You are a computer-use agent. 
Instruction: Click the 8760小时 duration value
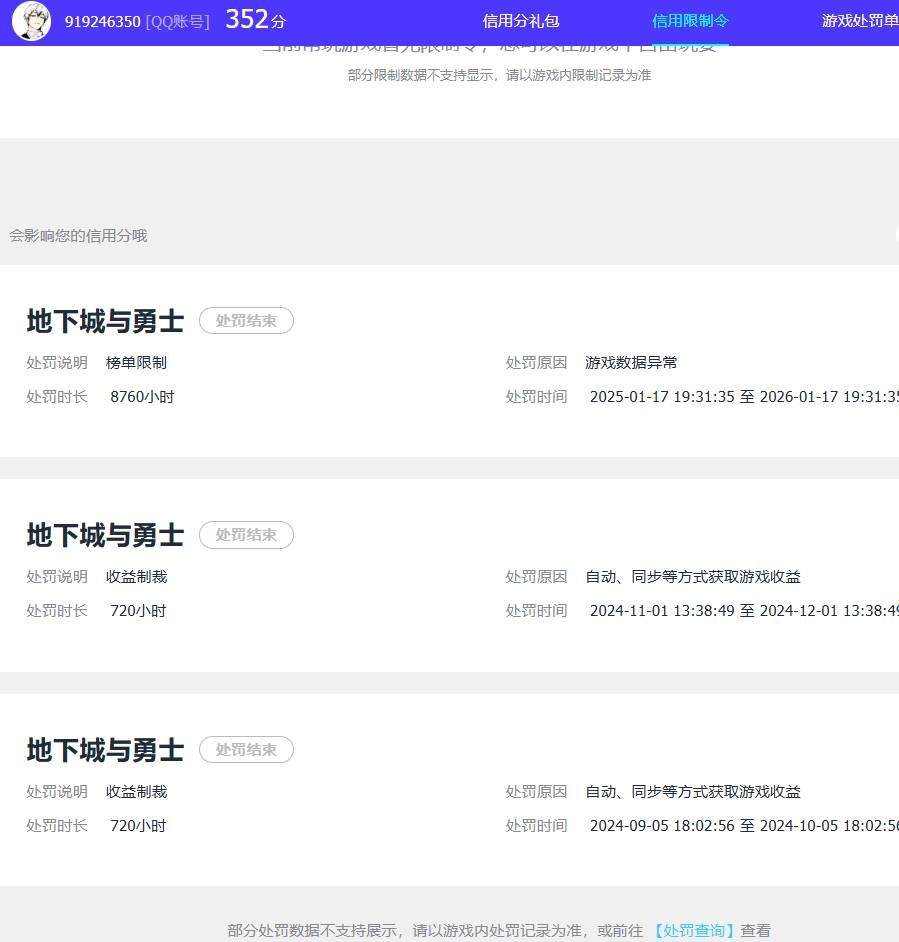[x=142, y=397]
